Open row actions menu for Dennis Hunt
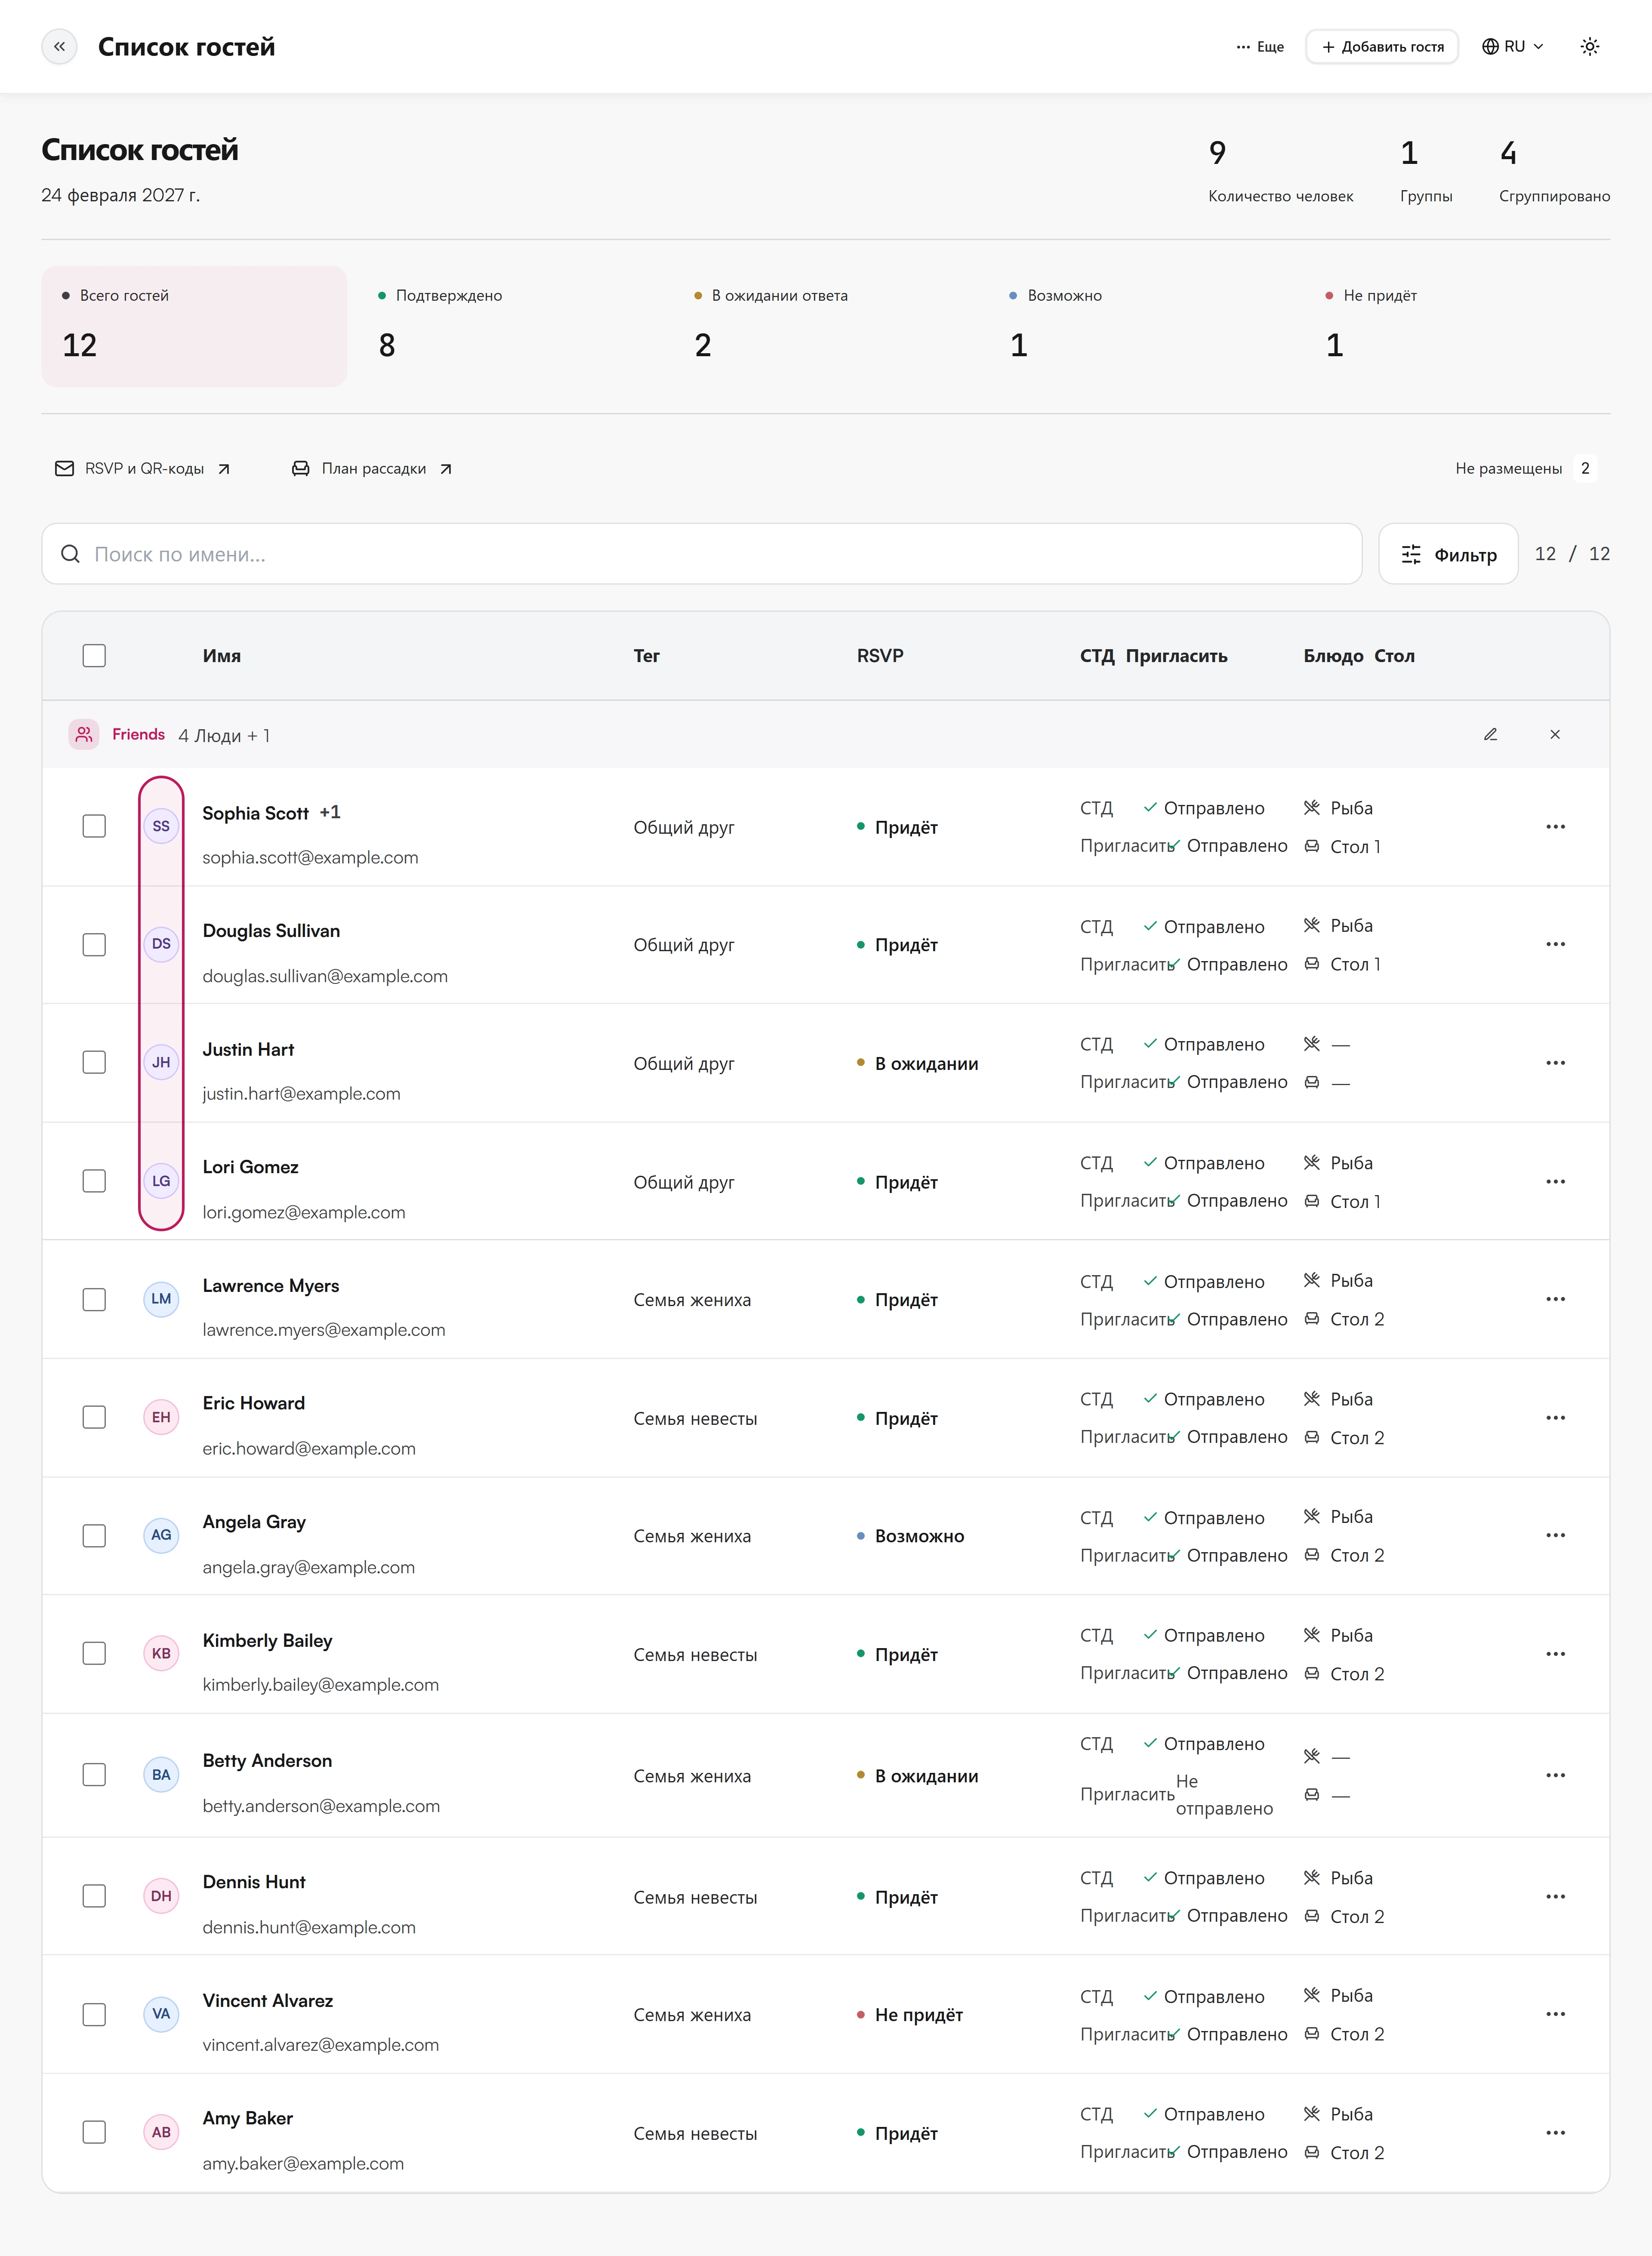 tap(1555, 1896)
